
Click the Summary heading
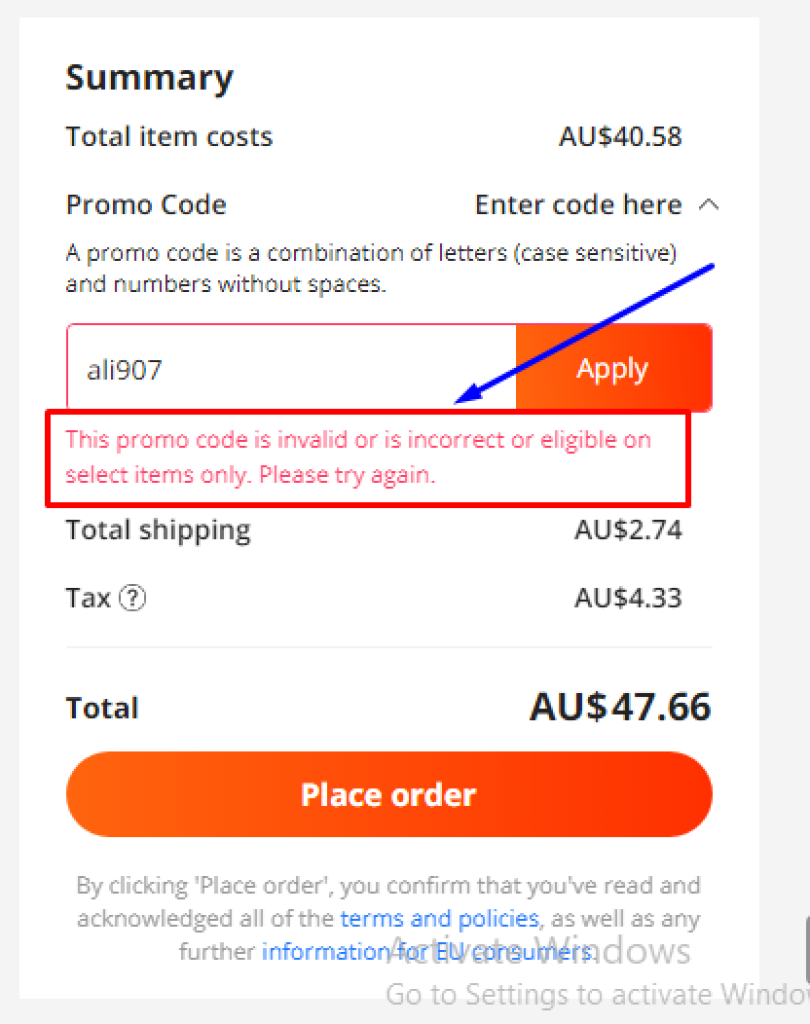coord(149,77)
